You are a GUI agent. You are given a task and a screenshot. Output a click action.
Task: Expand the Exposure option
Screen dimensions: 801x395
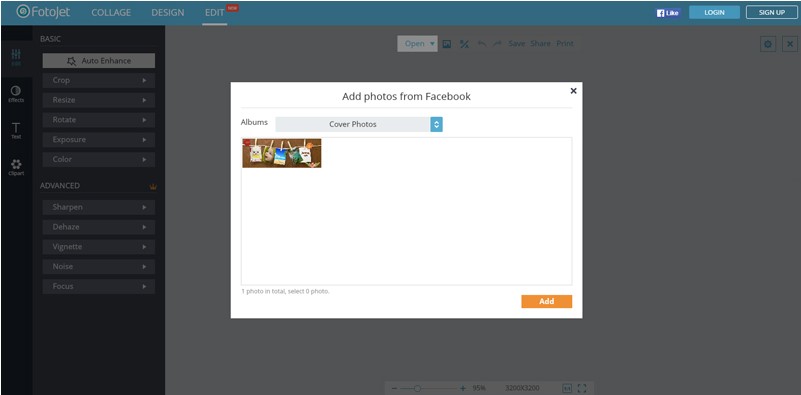coord(99,140)
